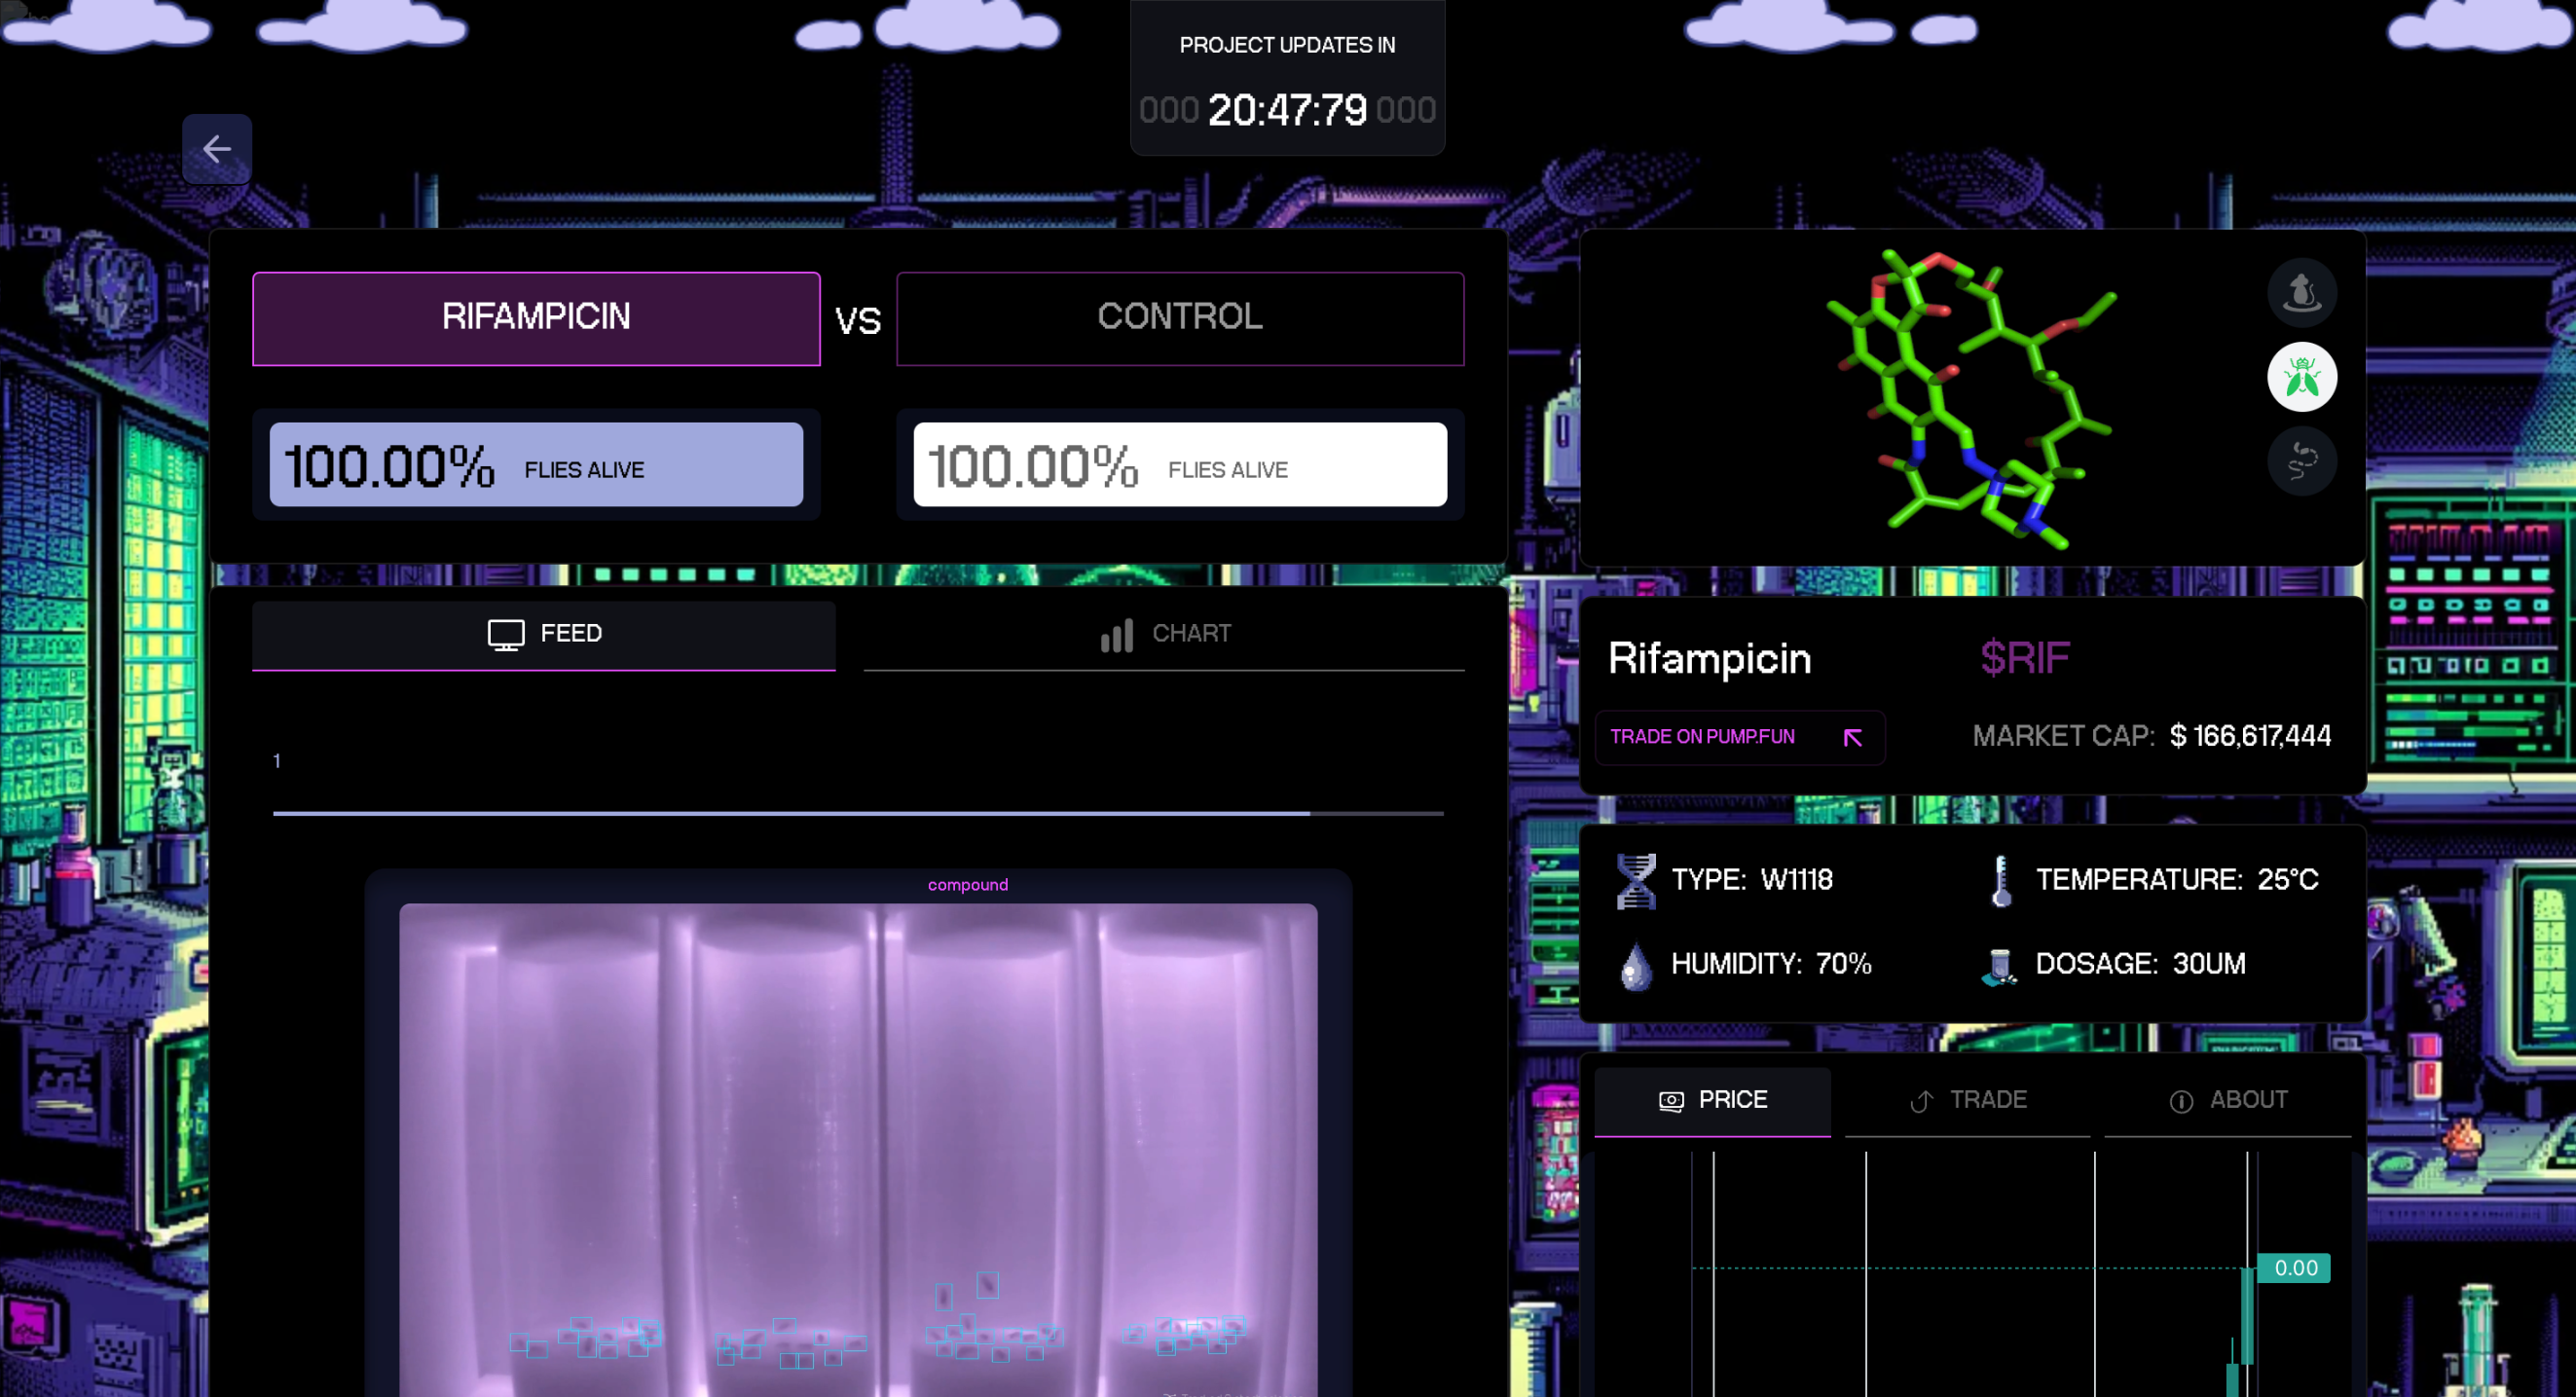
Task: Toggle the CONTROL group selector
Action: [x=1180, y=316]
